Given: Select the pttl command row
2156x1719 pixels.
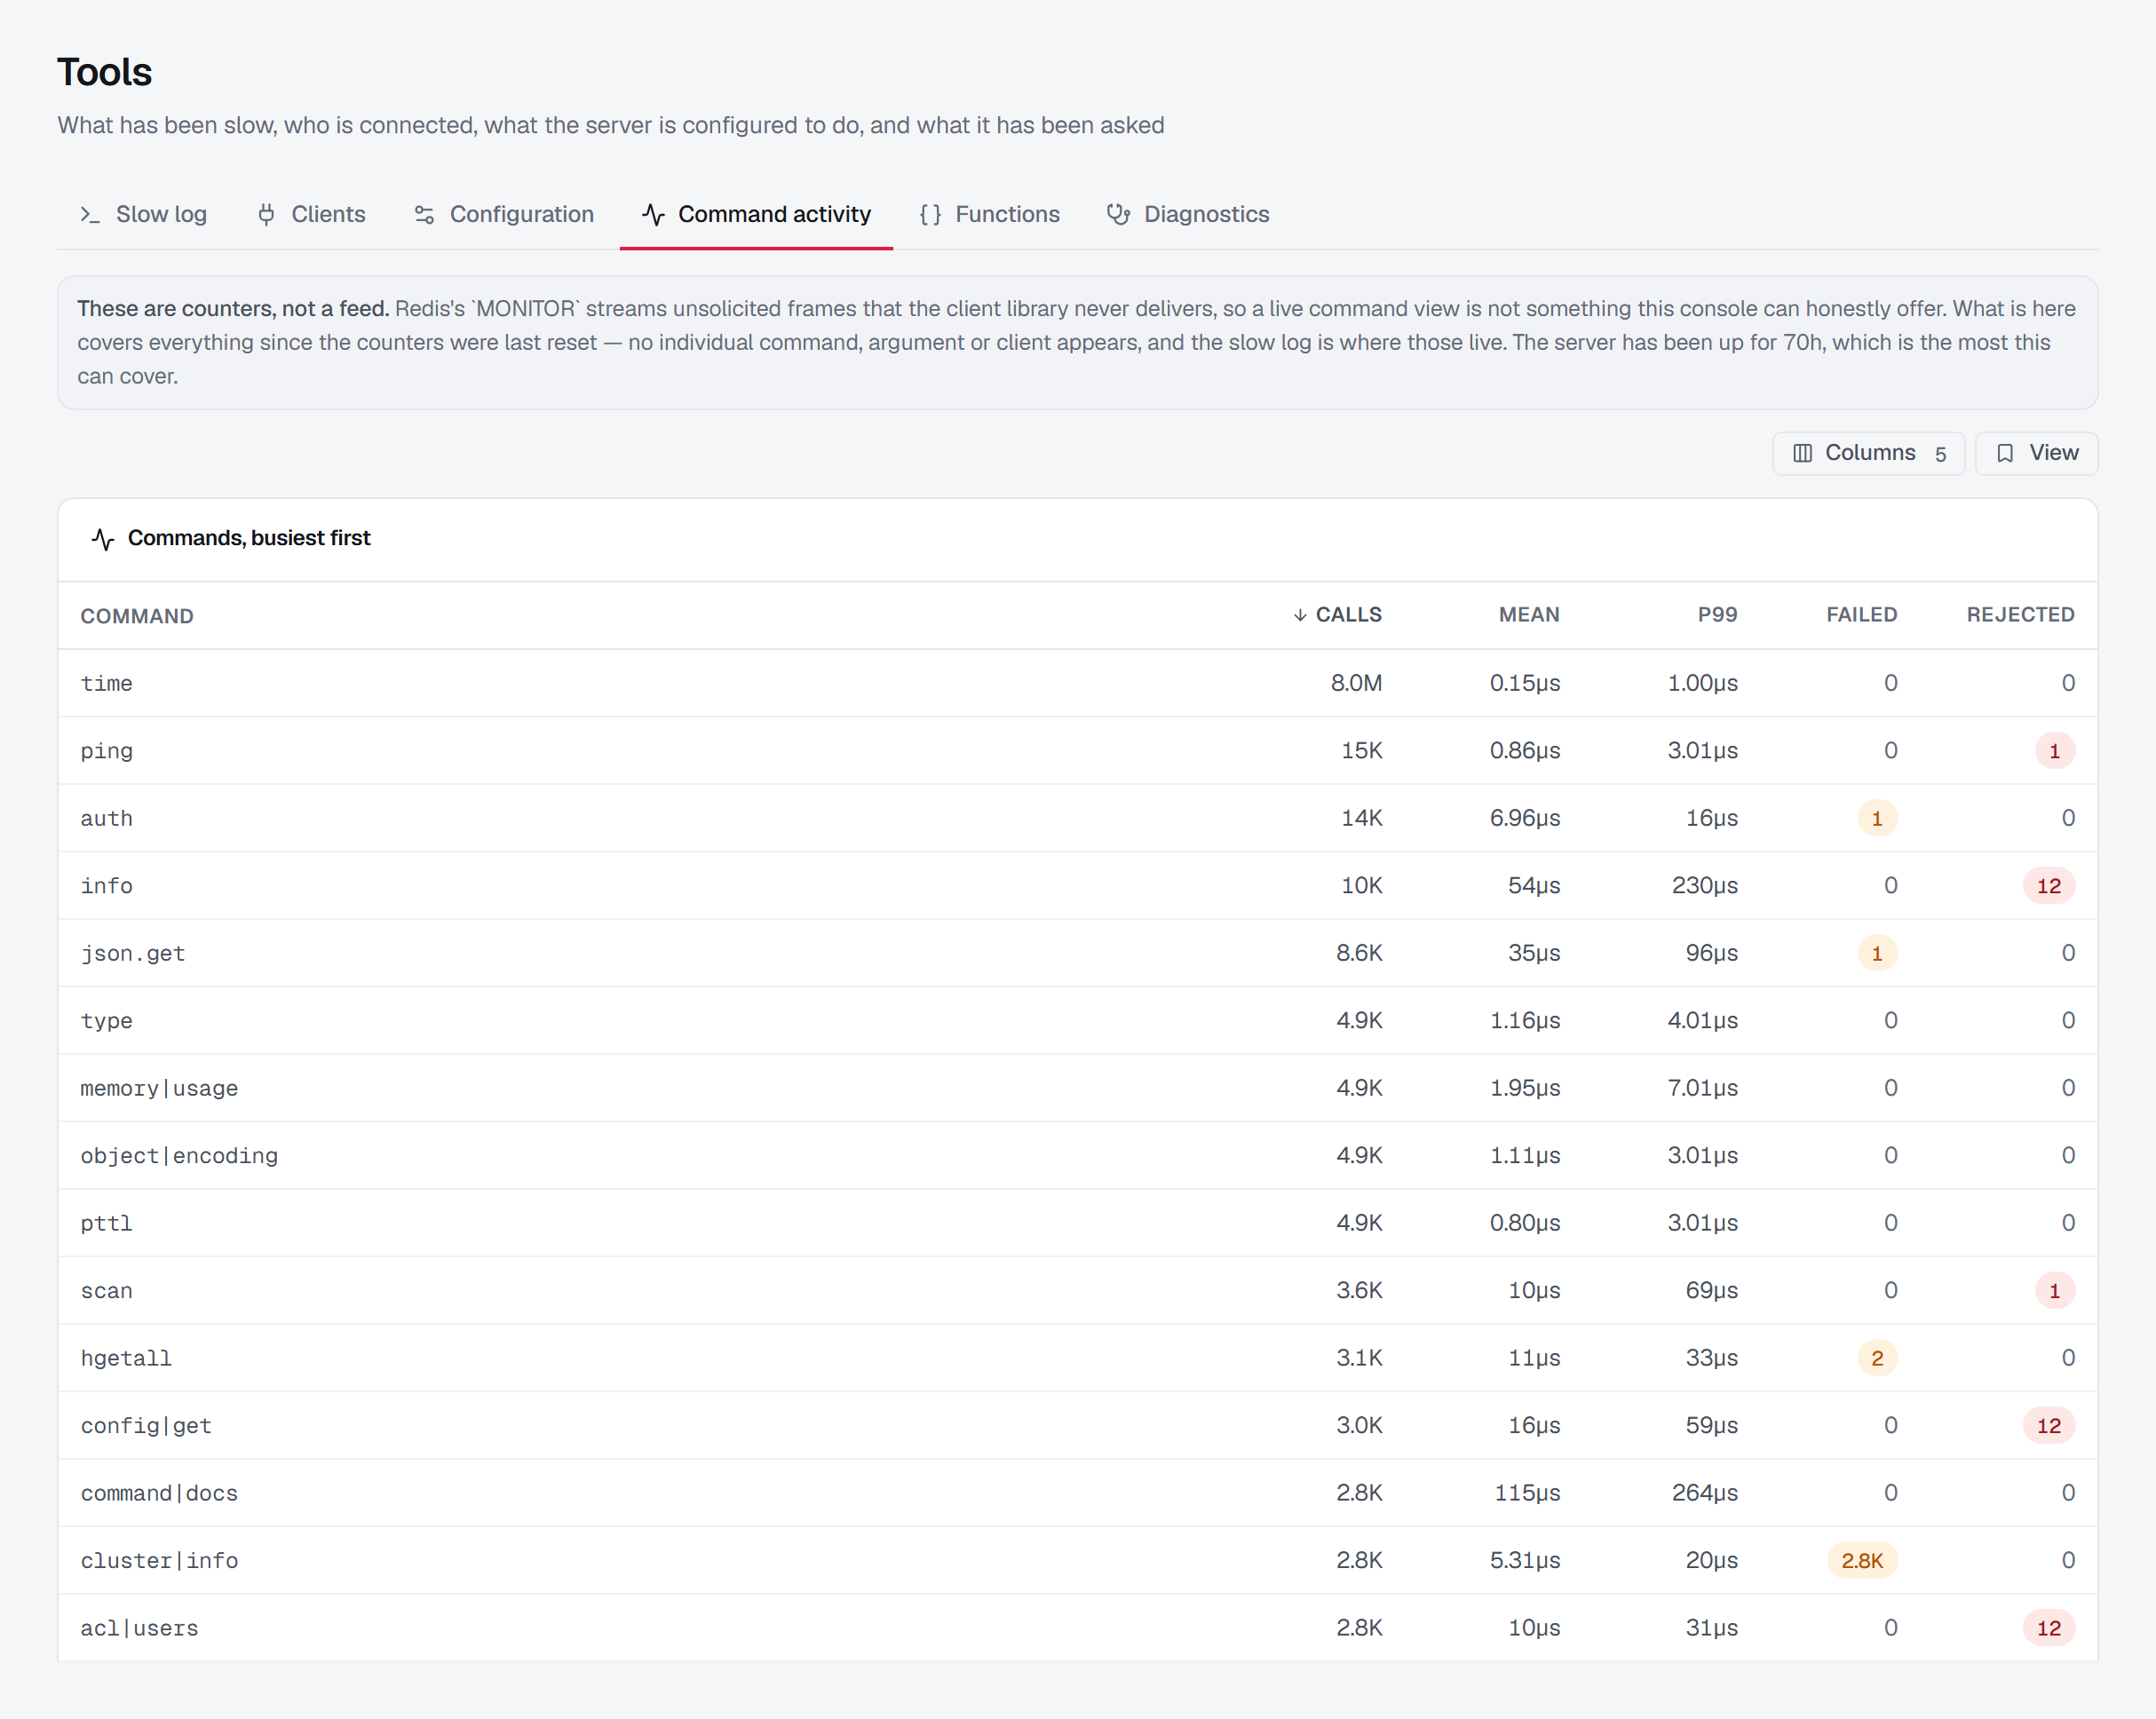Looking at the screenshot, I should click(x=1077, y=1223).
